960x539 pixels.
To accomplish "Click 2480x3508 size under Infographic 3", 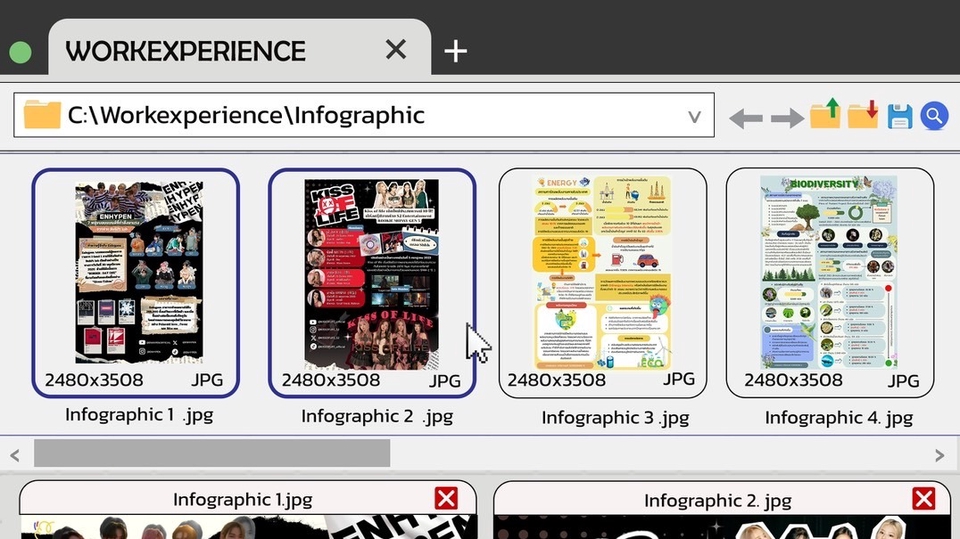I will [557, 380].
